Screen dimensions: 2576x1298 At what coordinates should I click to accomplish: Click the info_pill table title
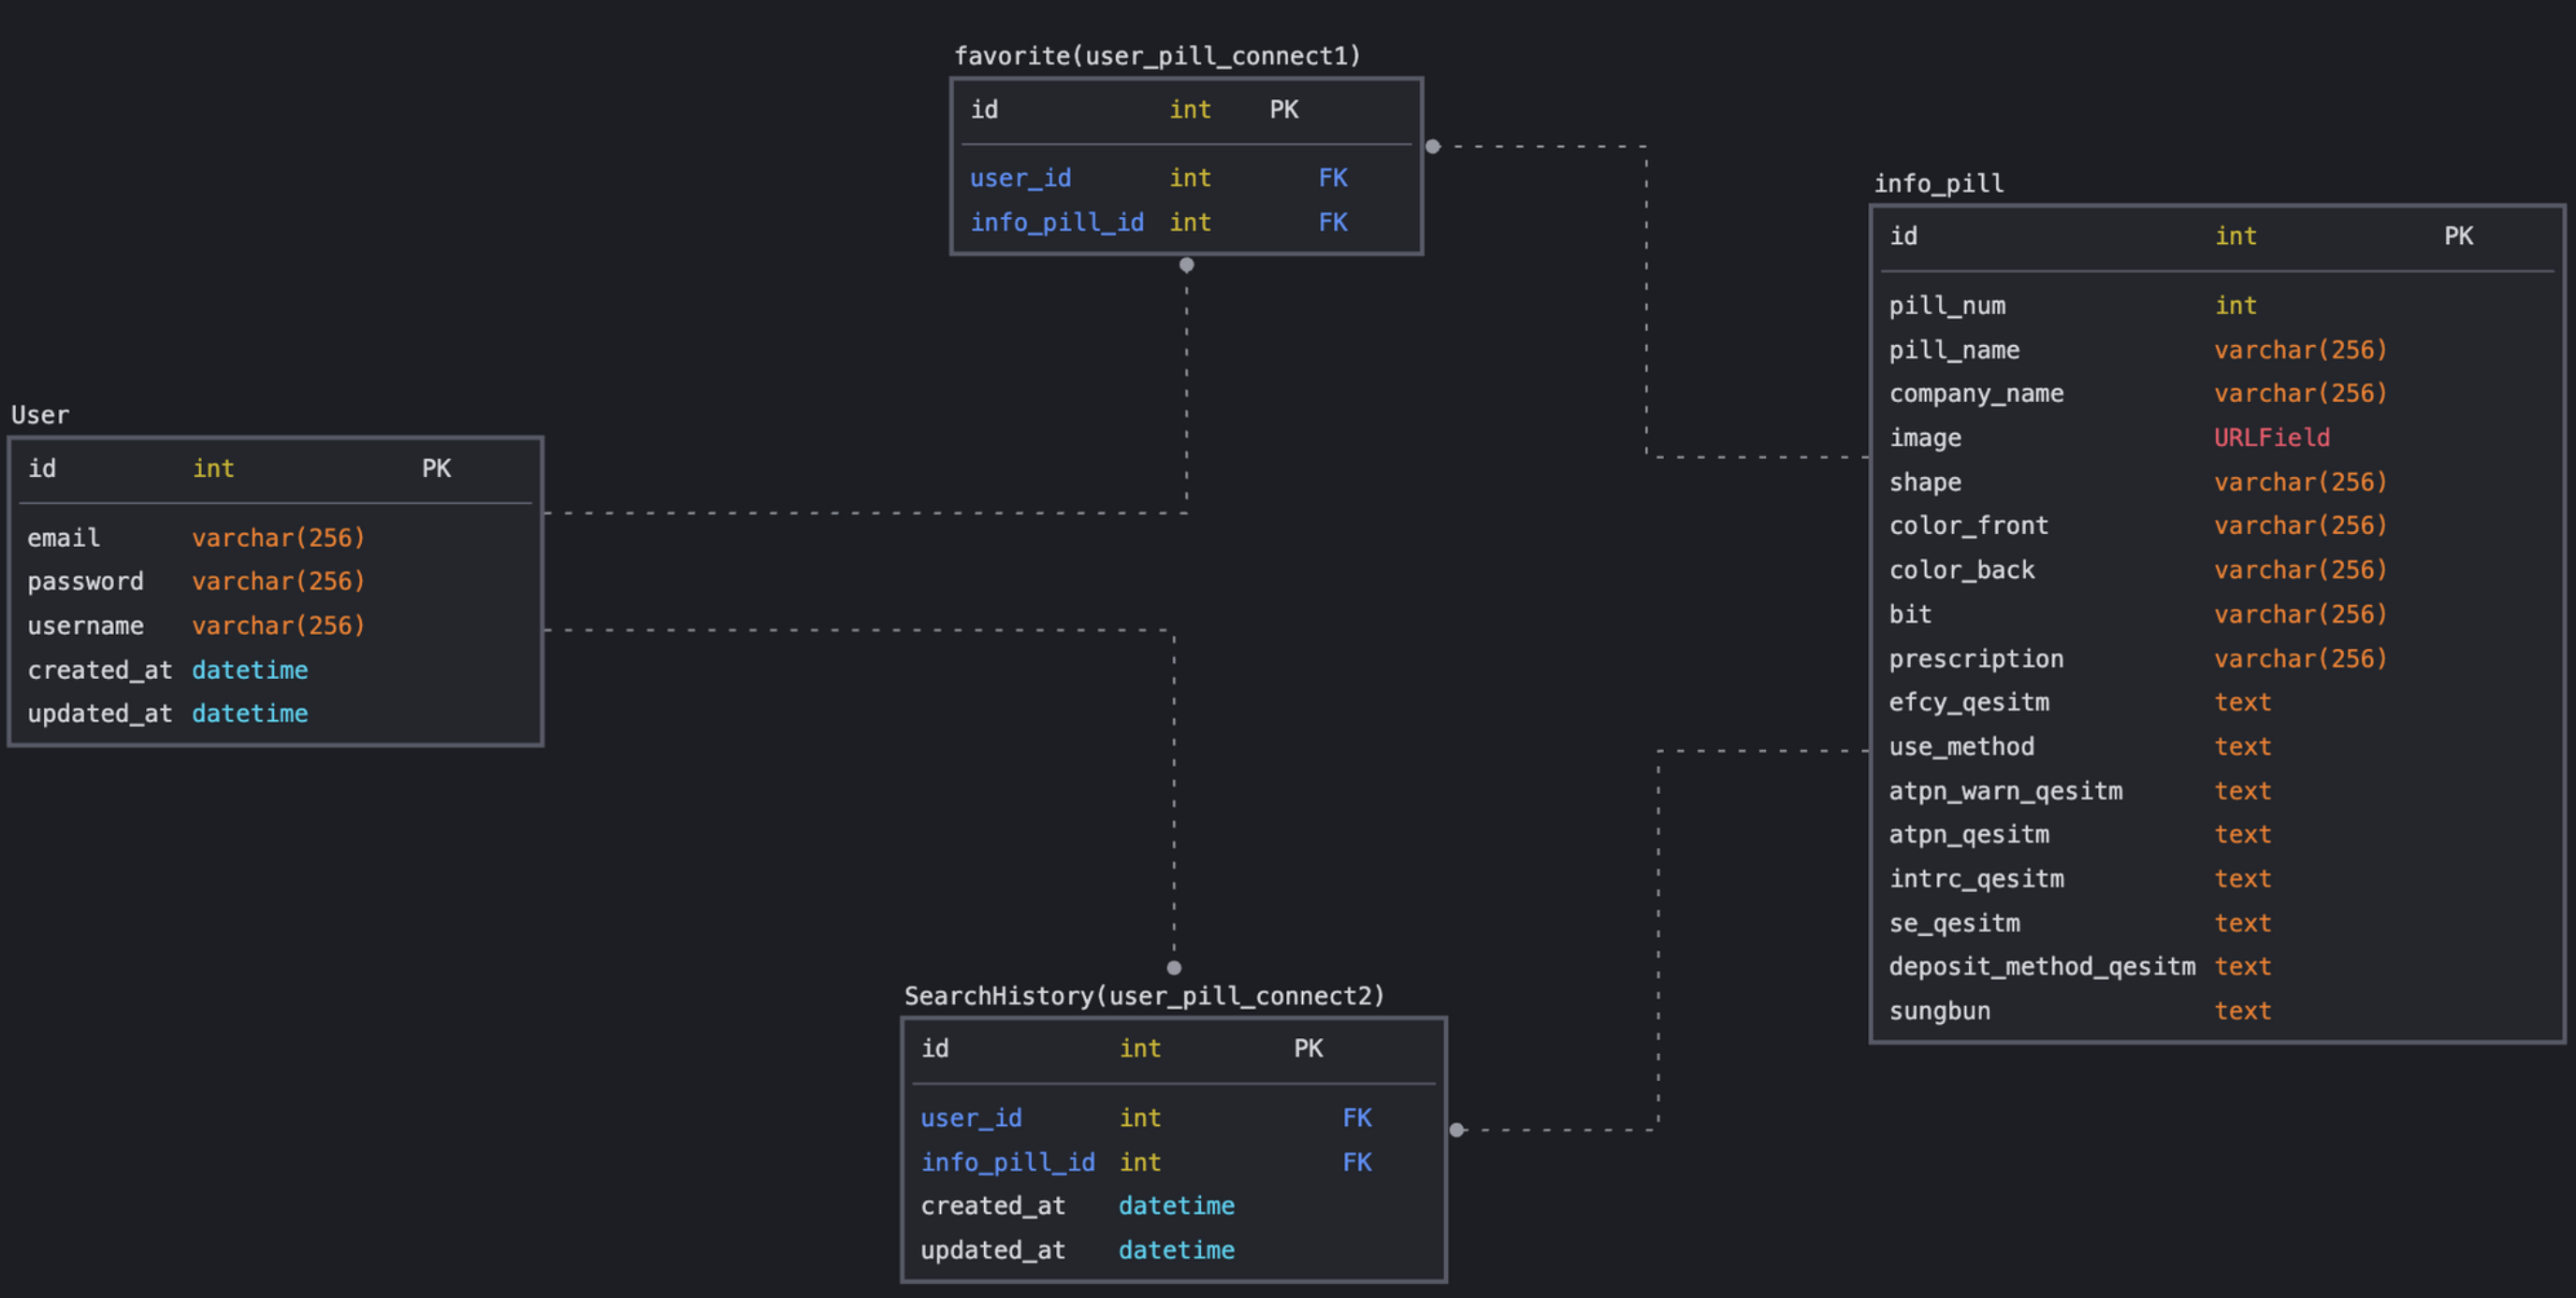[1938, 183]
